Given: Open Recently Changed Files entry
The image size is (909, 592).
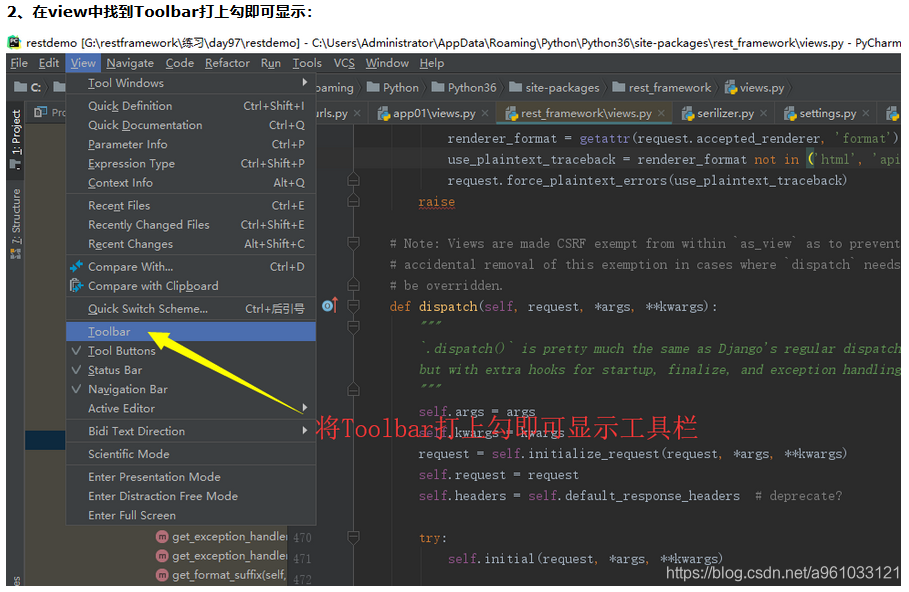Looking at the screenshot, I should (x=191, y=225).
